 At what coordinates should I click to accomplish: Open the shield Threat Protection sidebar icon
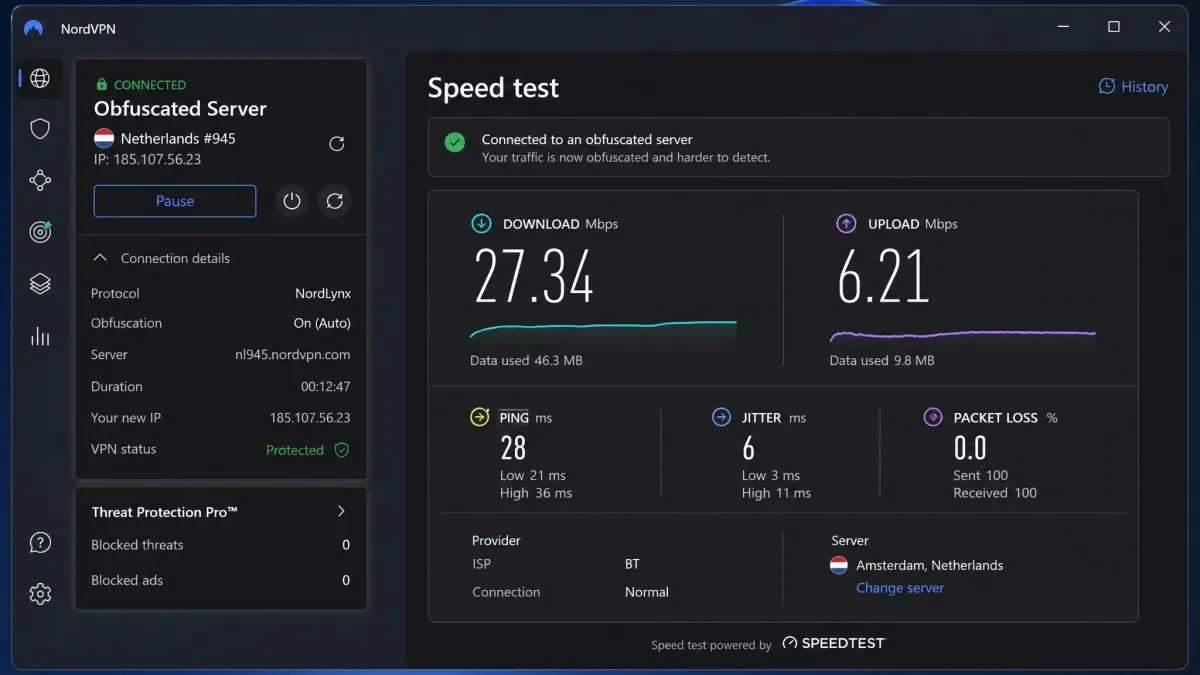point(40,129)
